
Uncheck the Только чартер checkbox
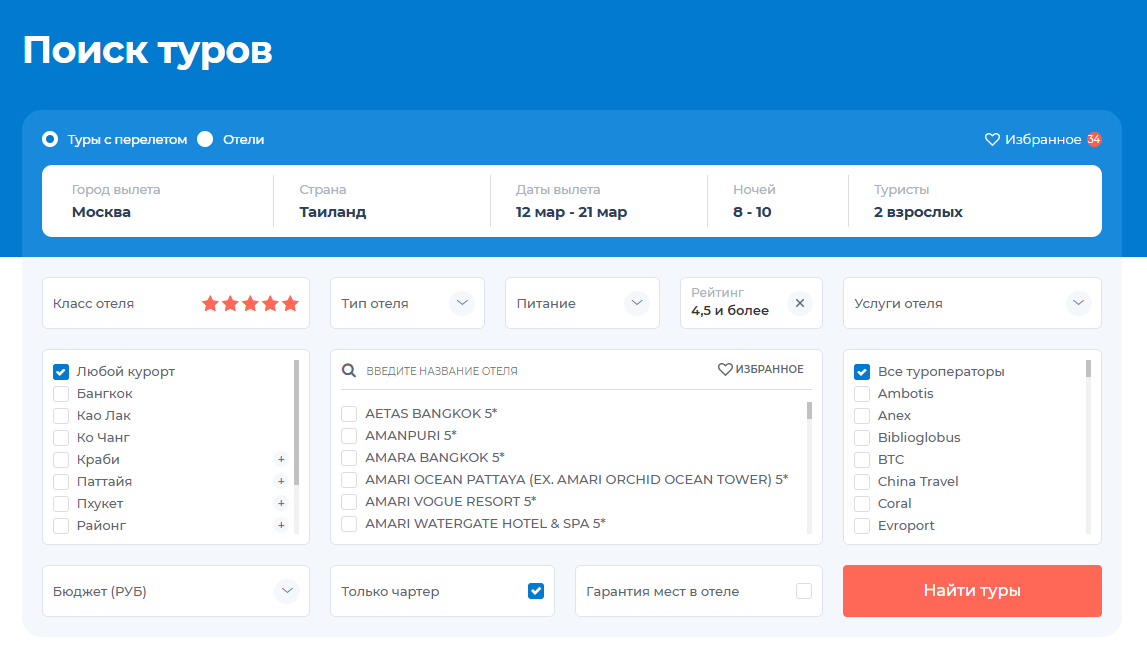coord(535,591)
